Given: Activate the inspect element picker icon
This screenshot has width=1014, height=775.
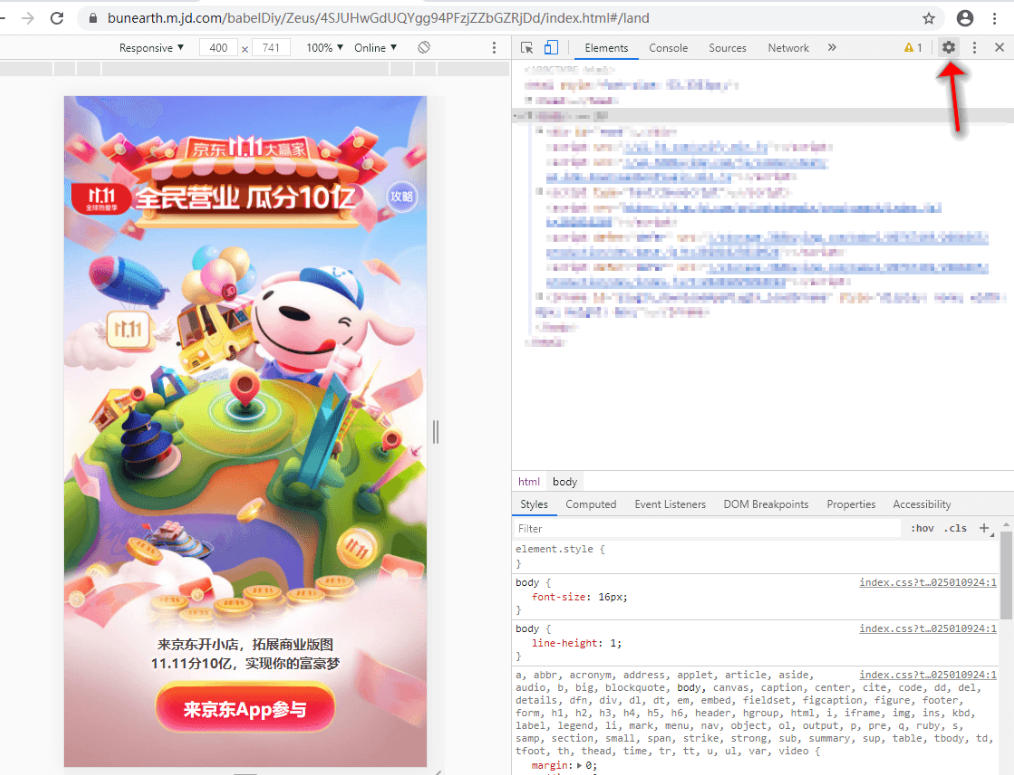Looking at the screenshot, I should click(527, 47).
